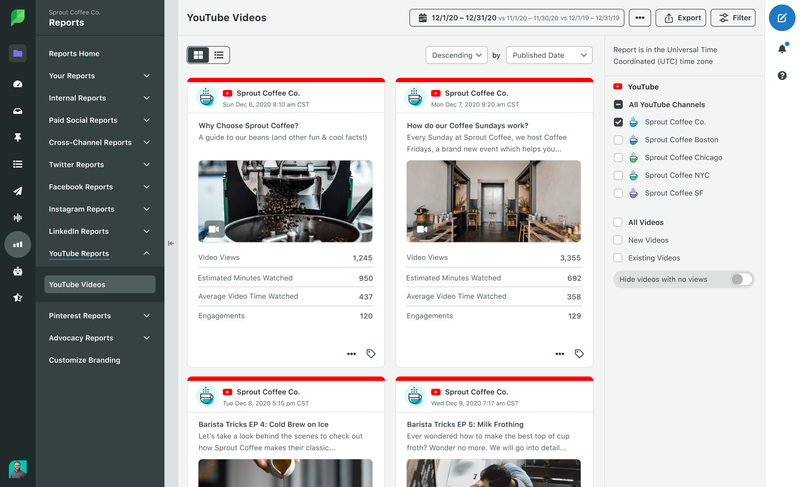Open the Published Date sort dropdown

pos(549,55)
